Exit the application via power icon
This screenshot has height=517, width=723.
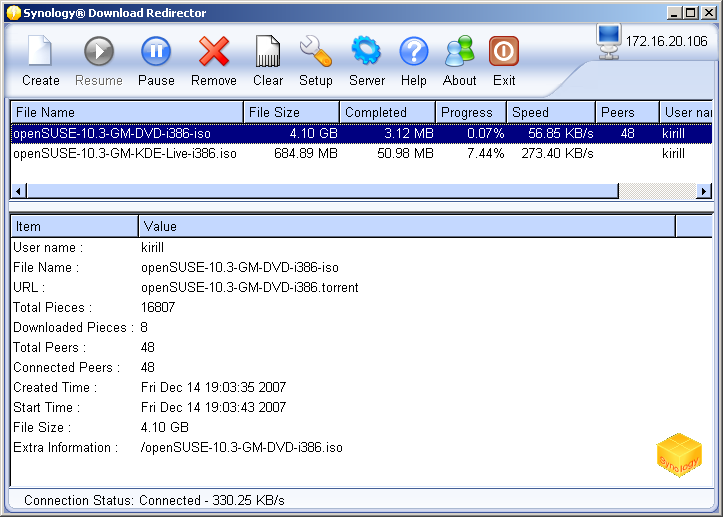pyautogui.click(x=504, y=51)
